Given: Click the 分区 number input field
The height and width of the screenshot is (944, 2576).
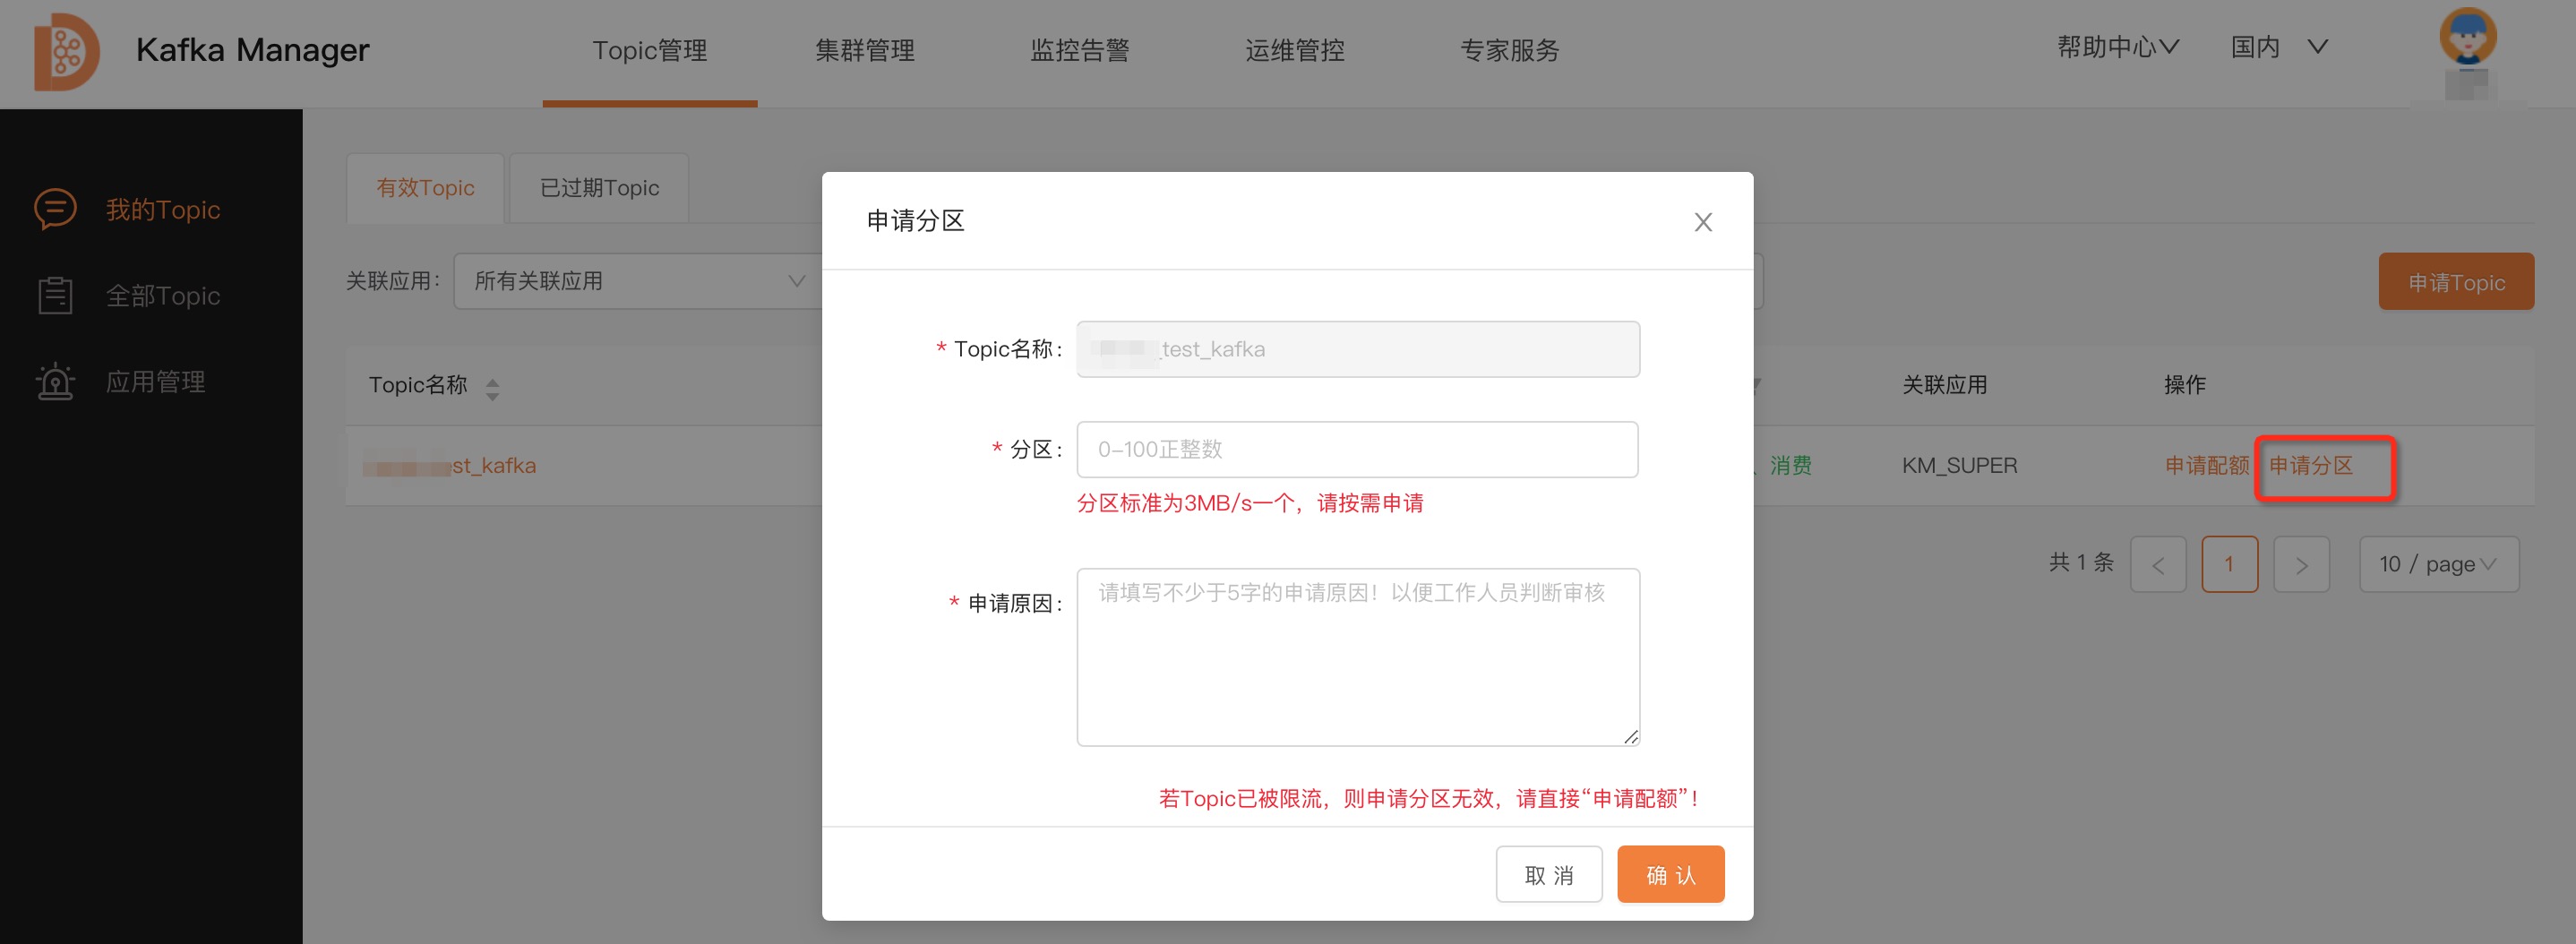Looking at the screenshot, I should 1356,450.
